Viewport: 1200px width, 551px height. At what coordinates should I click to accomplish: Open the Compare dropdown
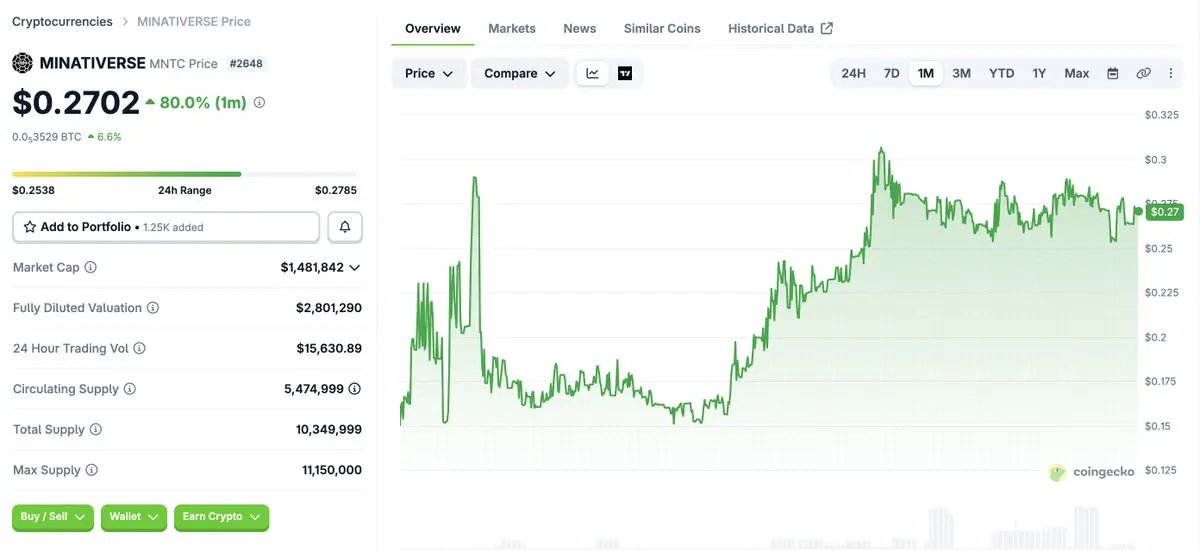pyautogui.click(x=520, y=73)
